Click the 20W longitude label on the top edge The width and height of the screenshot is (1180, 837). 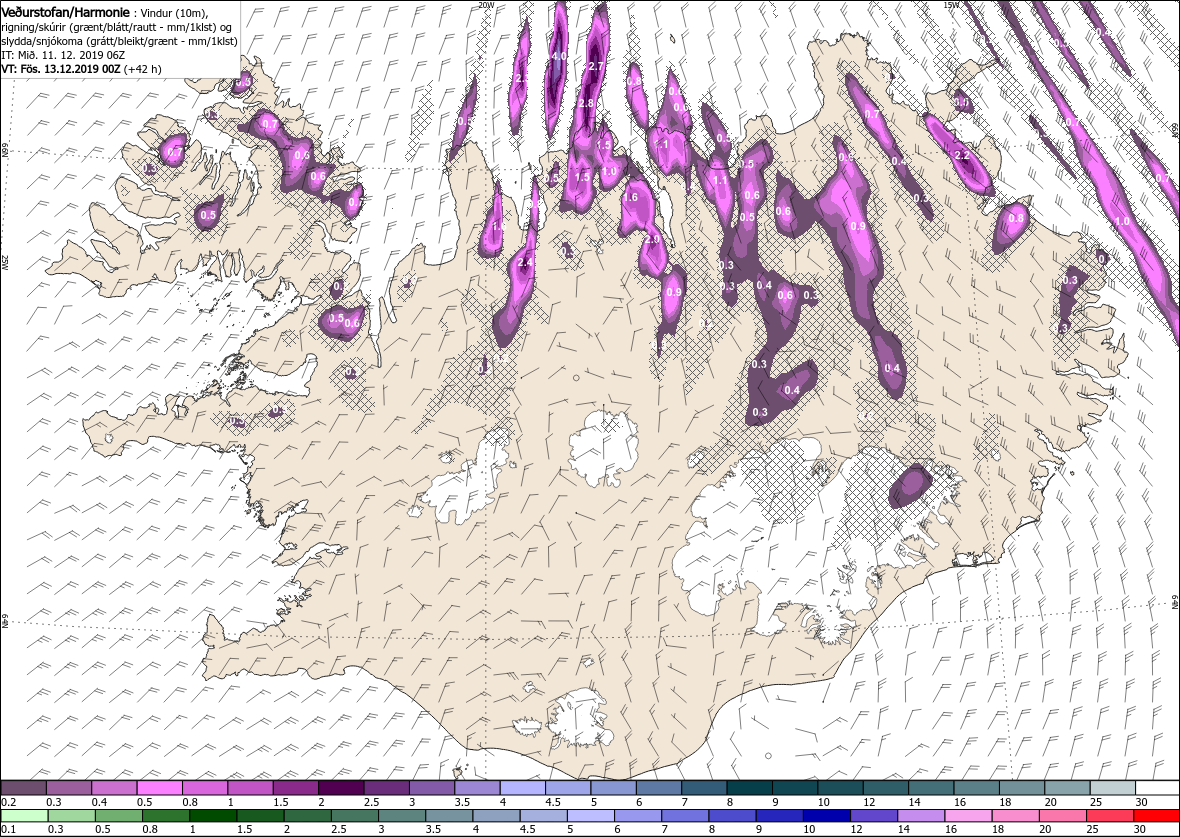click(487, 5)
